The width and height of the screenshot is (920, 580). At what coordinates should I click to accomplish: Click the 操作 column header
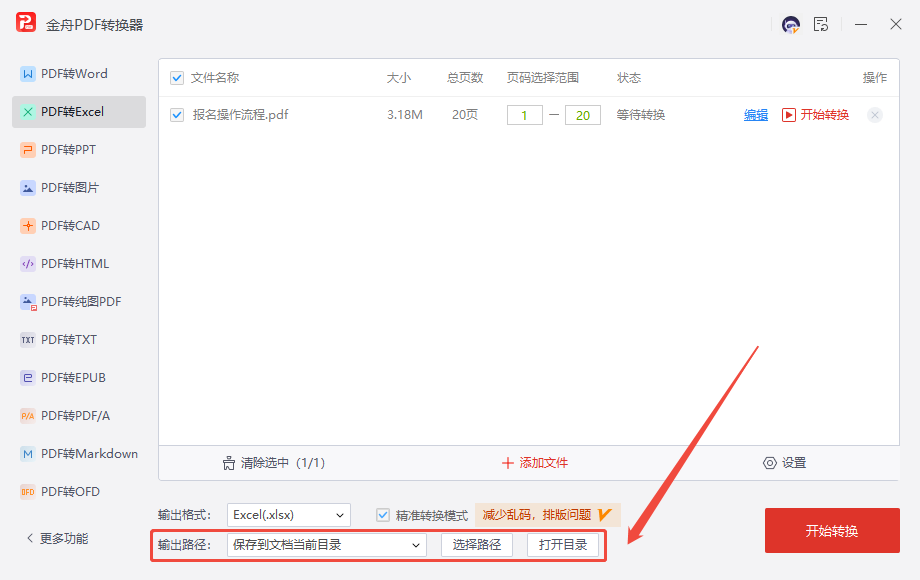click(875, 78)
